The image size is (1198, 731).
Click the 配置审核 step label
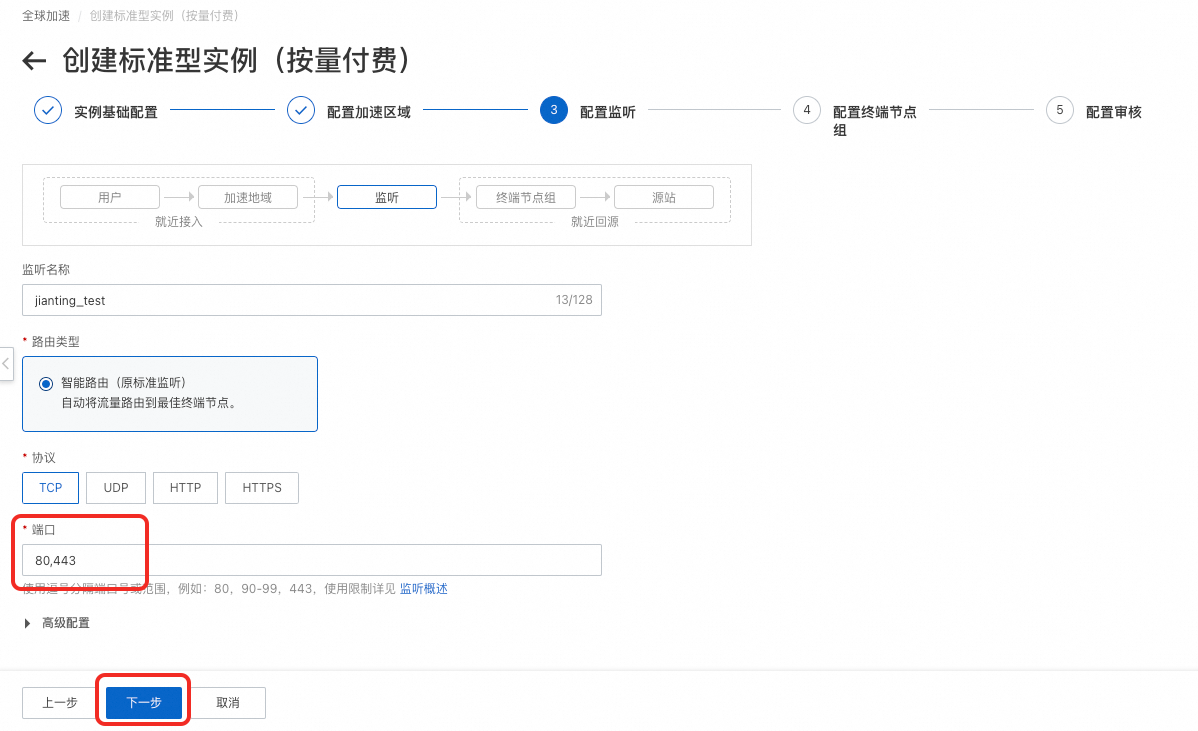[x=1114, y=112]
